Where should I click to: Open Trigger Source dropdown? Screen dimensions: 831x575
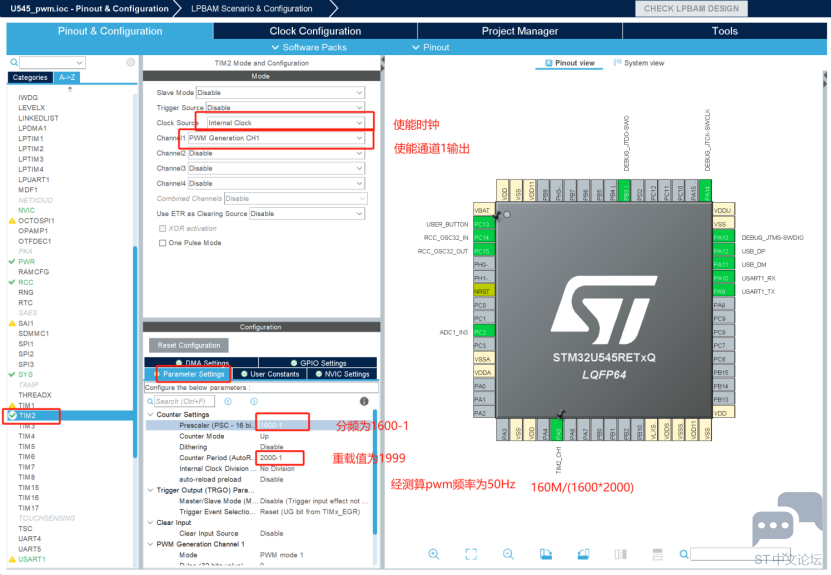285,108
